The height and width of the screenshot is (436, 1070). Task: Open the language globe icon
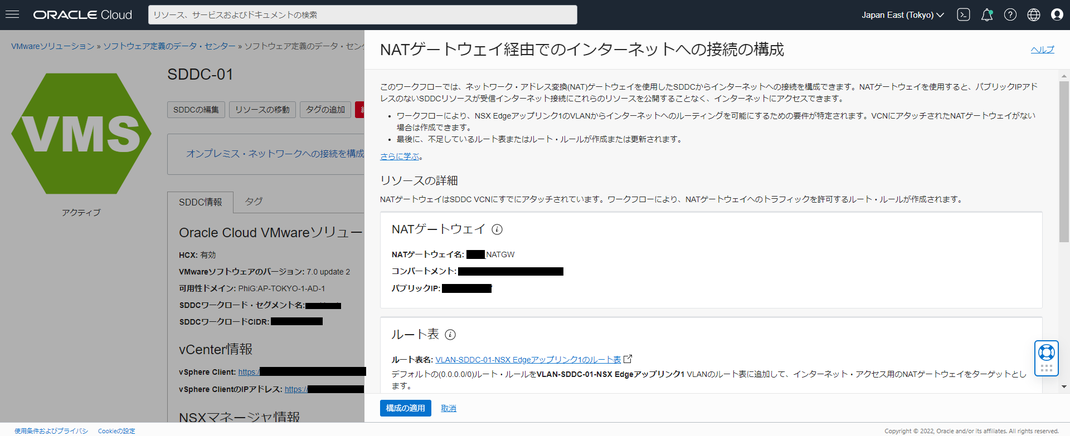click(x=1033, y=14)
